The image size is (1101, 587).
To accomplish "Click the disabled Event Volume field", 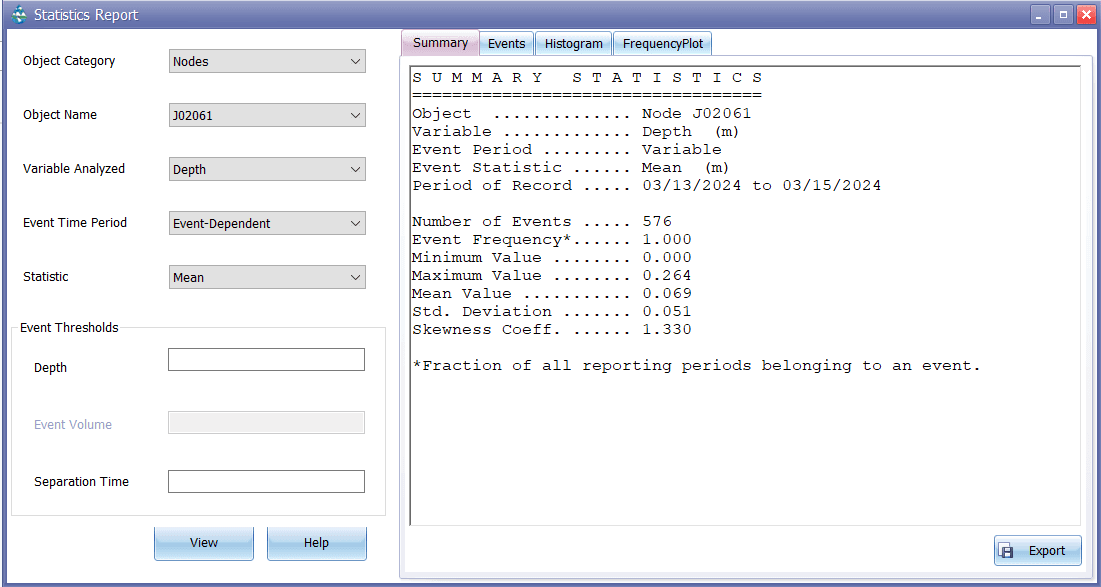I will tap(266, 422).
